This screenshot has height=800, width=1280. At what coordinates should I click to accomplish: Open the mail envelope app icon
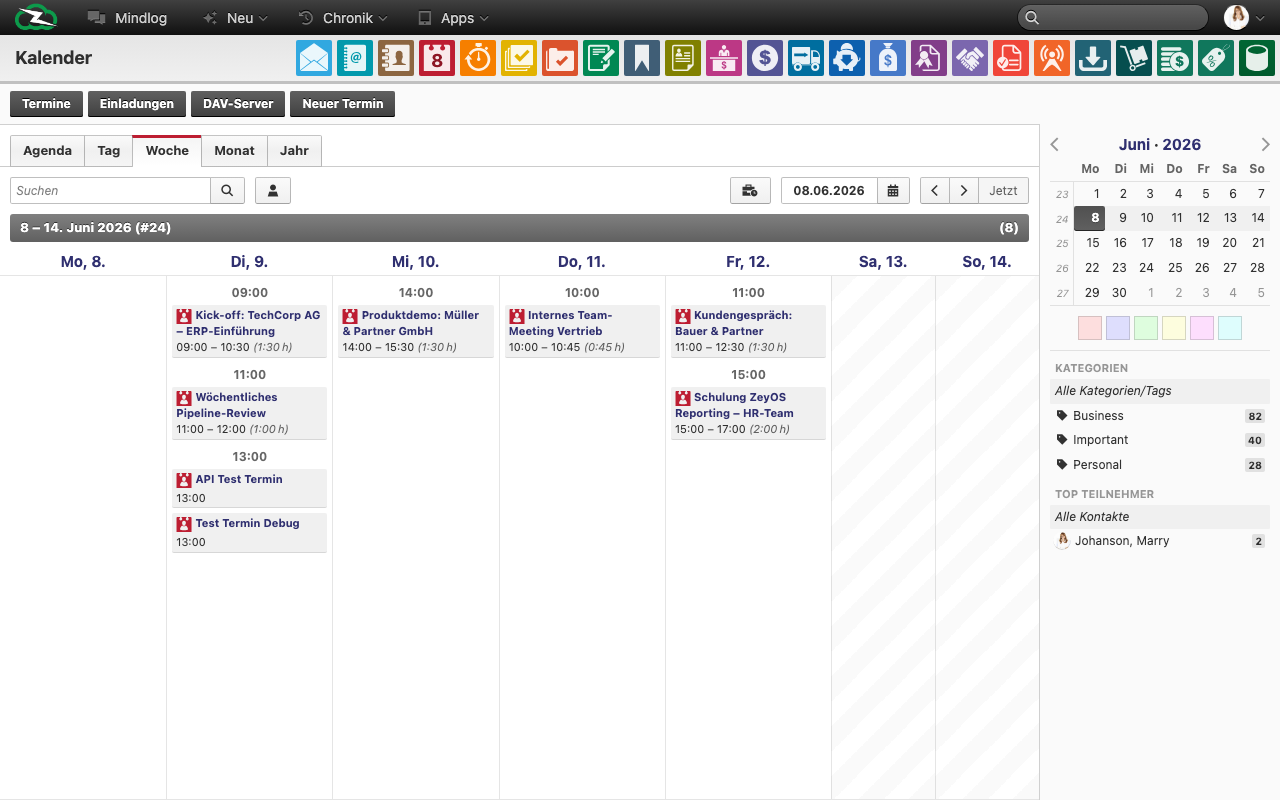point(314,58)
